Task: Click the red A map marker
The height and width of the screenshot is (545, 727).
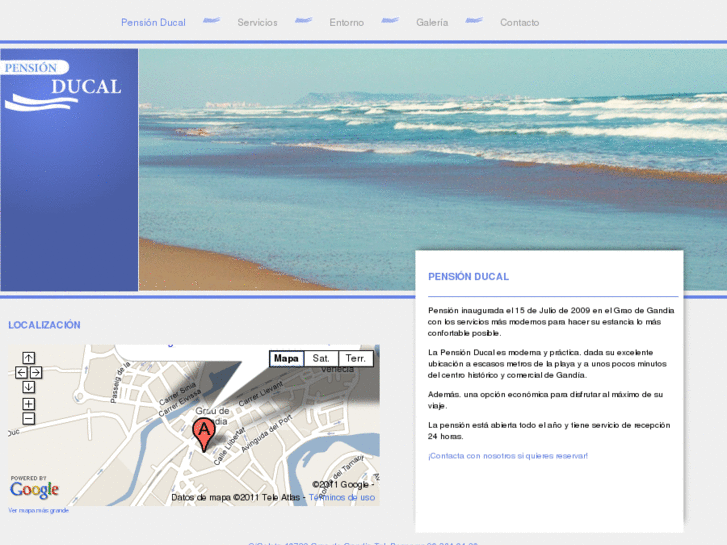Action: 204,434
